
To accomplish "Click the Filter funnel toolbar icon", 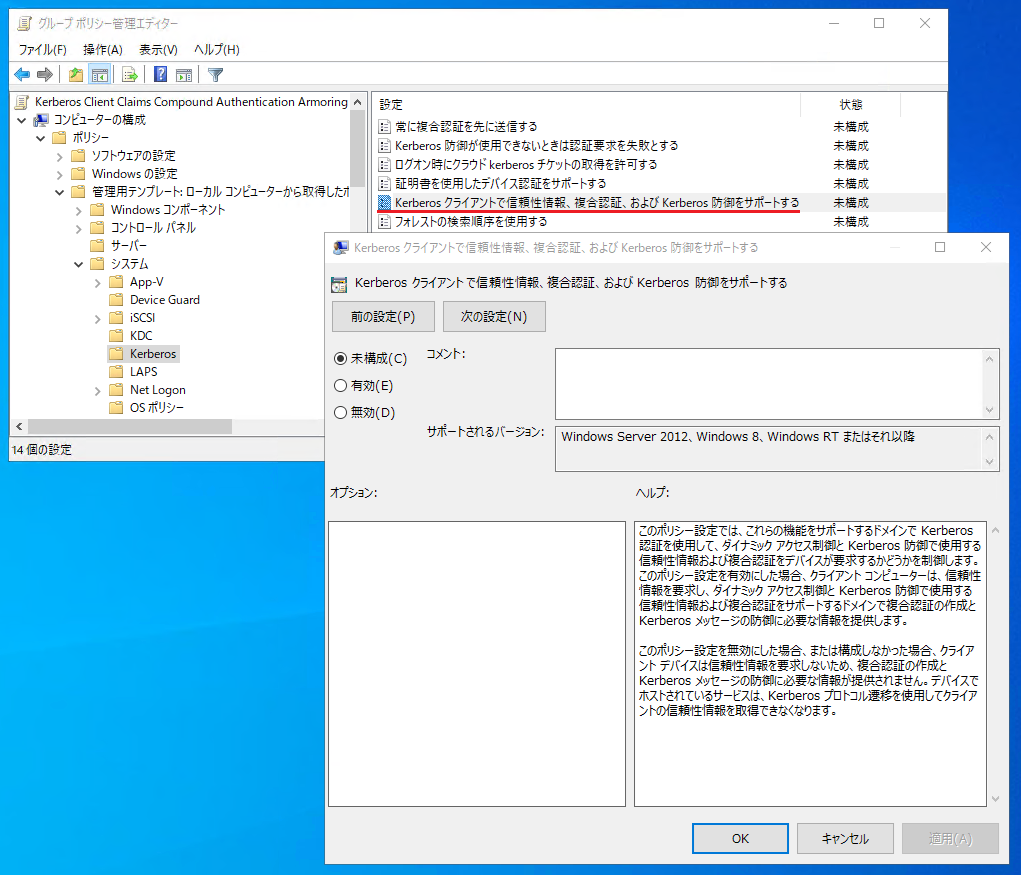I will pos(216,75).
